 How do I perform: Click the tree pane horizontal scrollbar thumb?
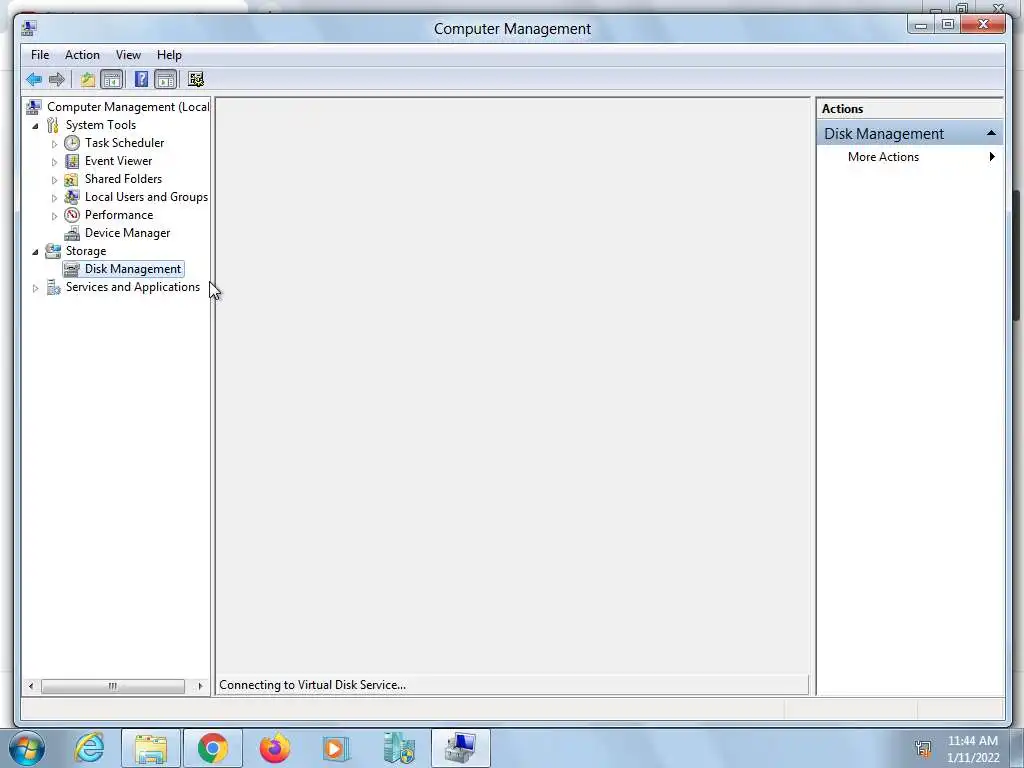113,686
